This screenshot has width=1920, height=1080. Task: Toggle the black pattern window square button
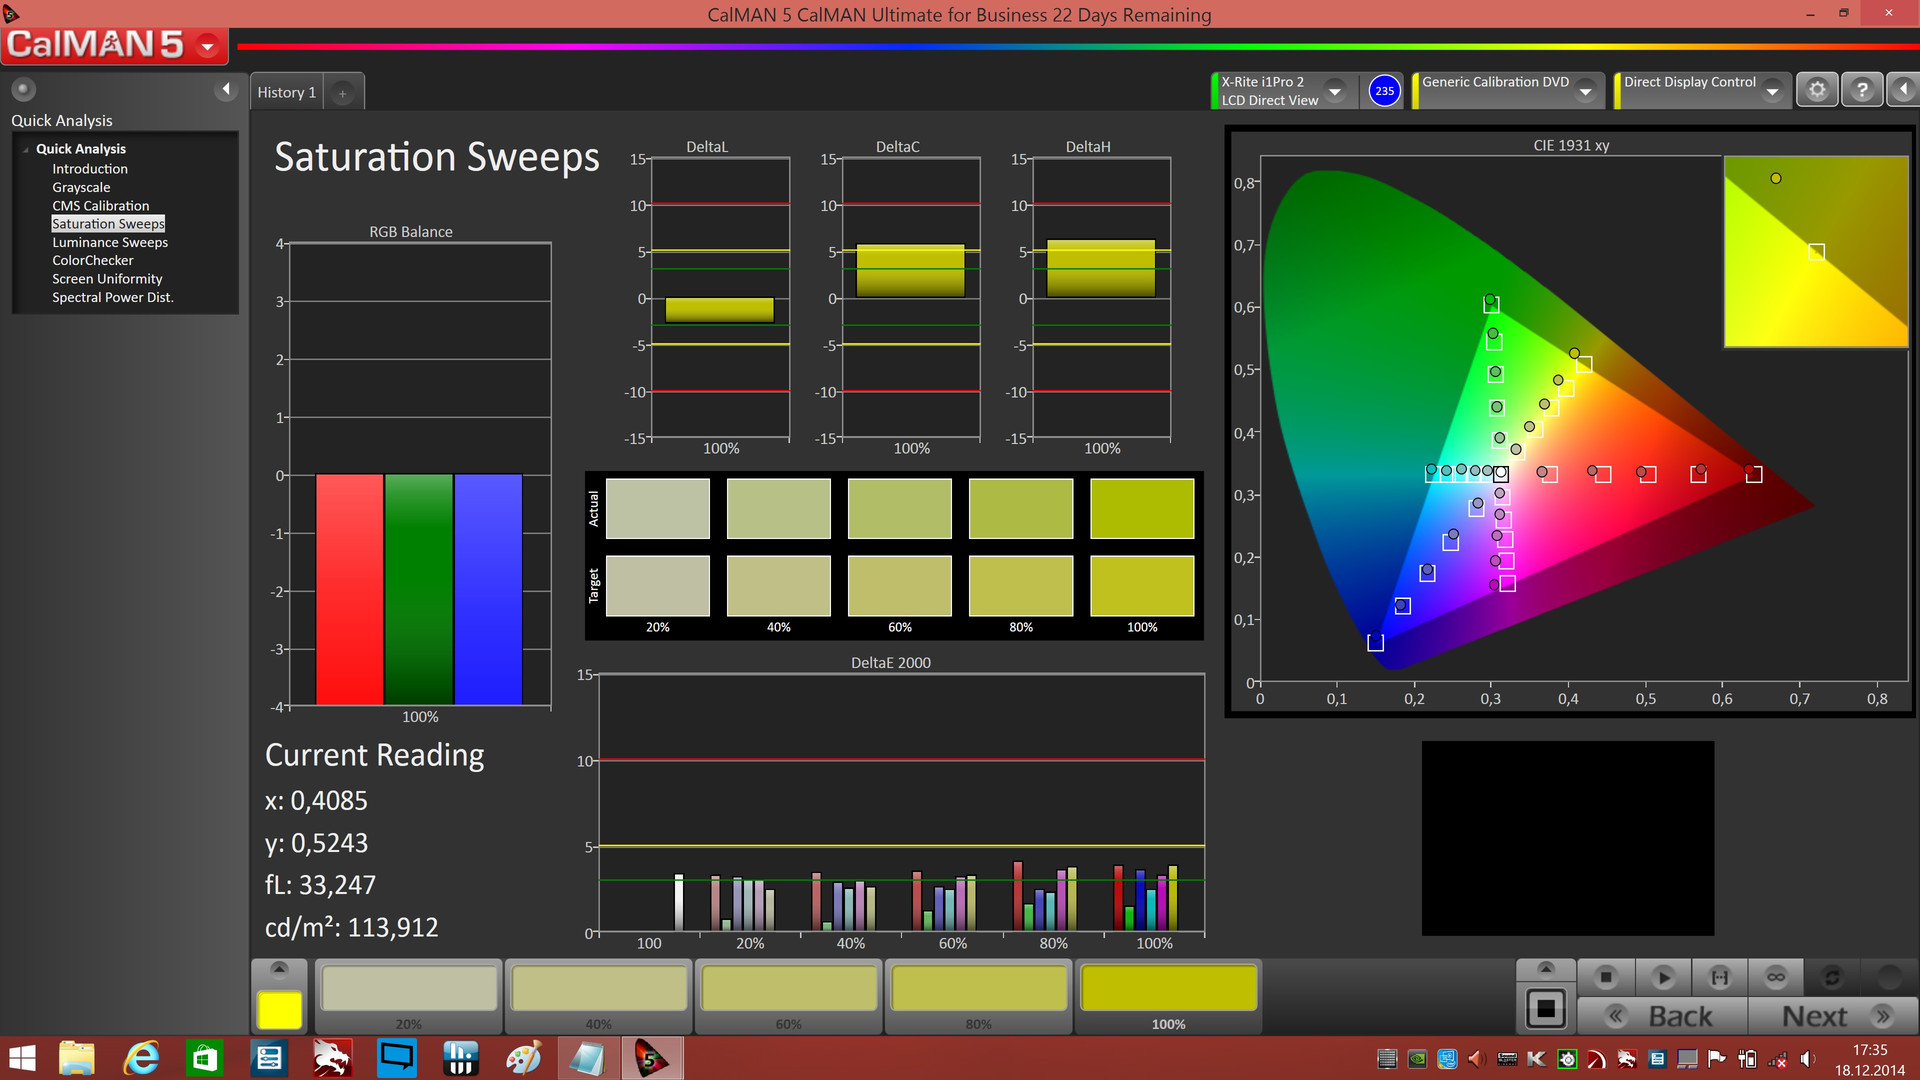click(x=1545, y=1008)
